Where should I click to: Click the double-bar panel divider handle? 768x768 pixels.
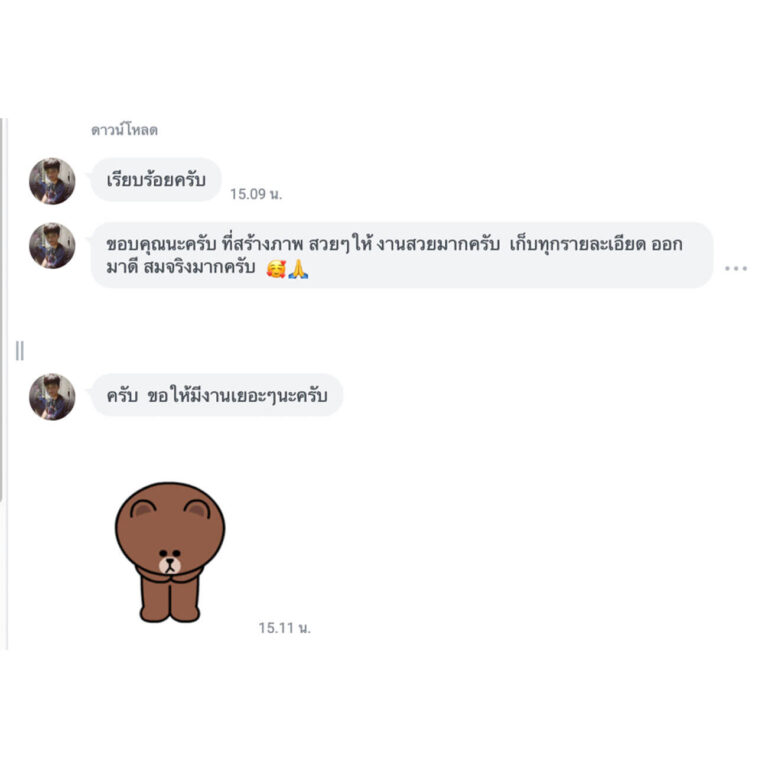20,351
